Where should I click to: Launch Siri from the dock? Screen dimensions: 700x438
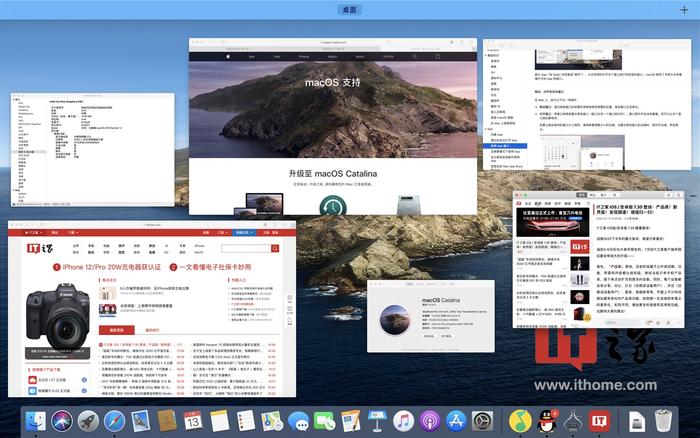[x=62, y=421]
